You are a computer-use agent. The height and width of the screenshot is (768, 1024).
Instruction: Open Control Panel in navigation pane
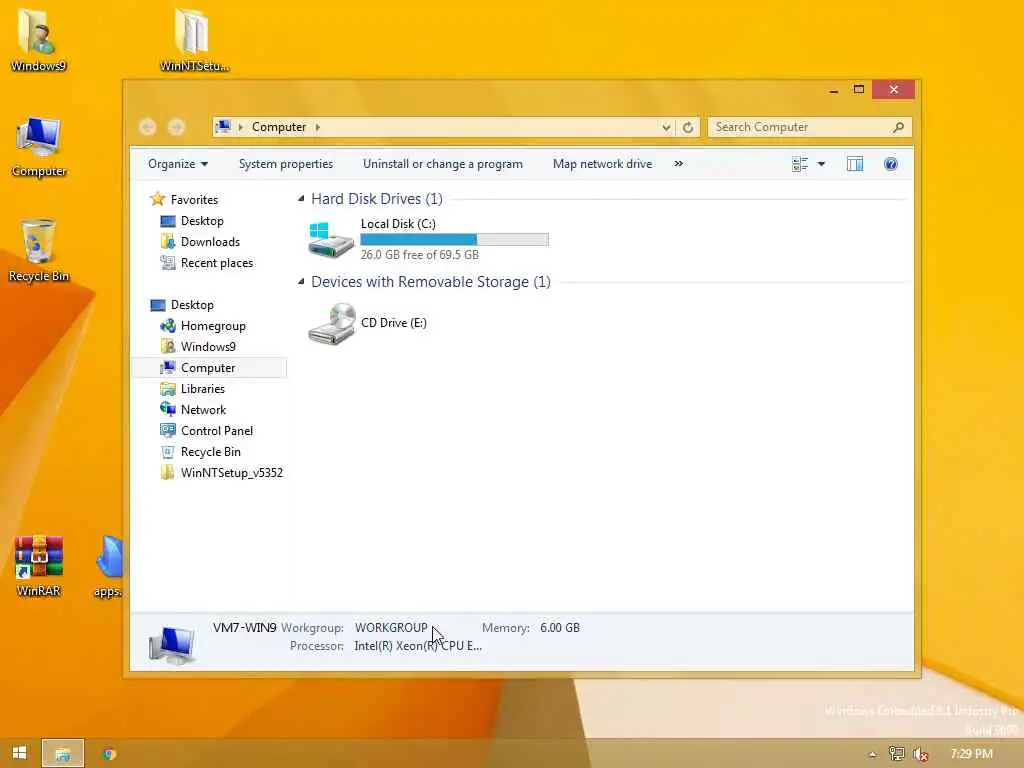(x=216, y=430)
